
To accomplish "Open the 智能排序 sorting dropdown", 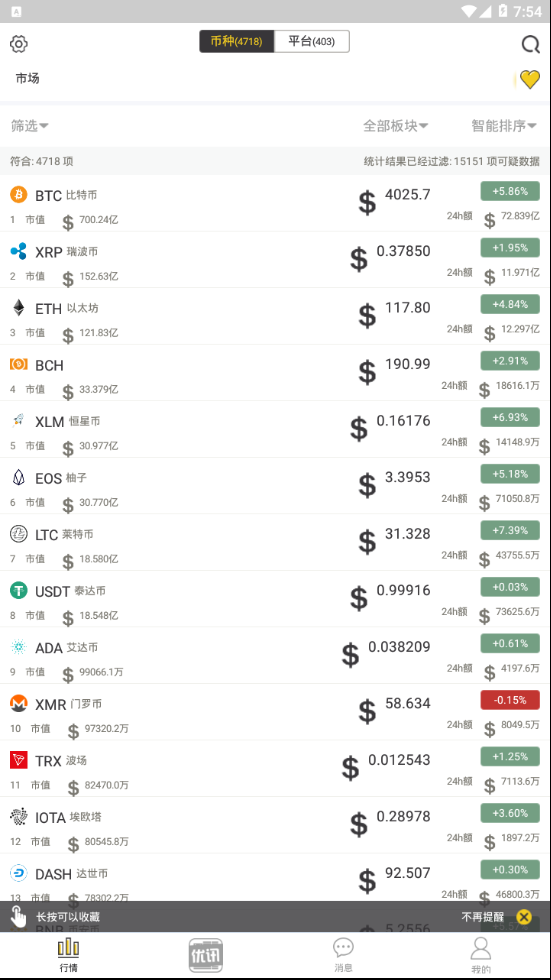I will click(504, 126).
